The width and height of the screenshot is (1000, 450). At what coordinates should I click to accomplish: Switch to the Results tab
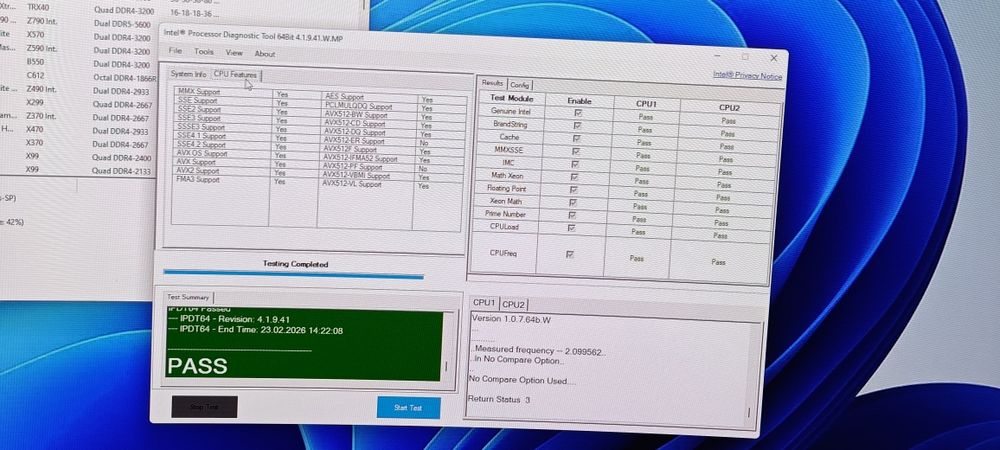(x=492, y=83)
